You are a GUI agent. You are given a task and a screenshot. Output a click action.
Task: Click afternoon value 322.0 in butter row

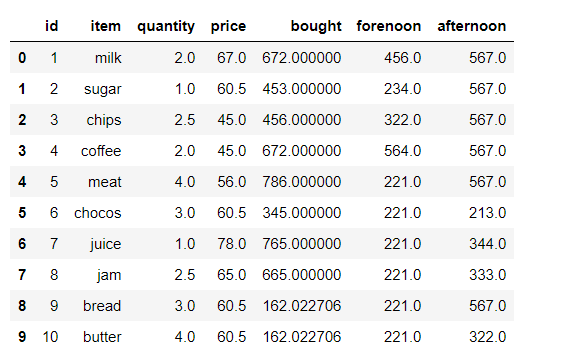pyautogui.click(x=487, y=337)
